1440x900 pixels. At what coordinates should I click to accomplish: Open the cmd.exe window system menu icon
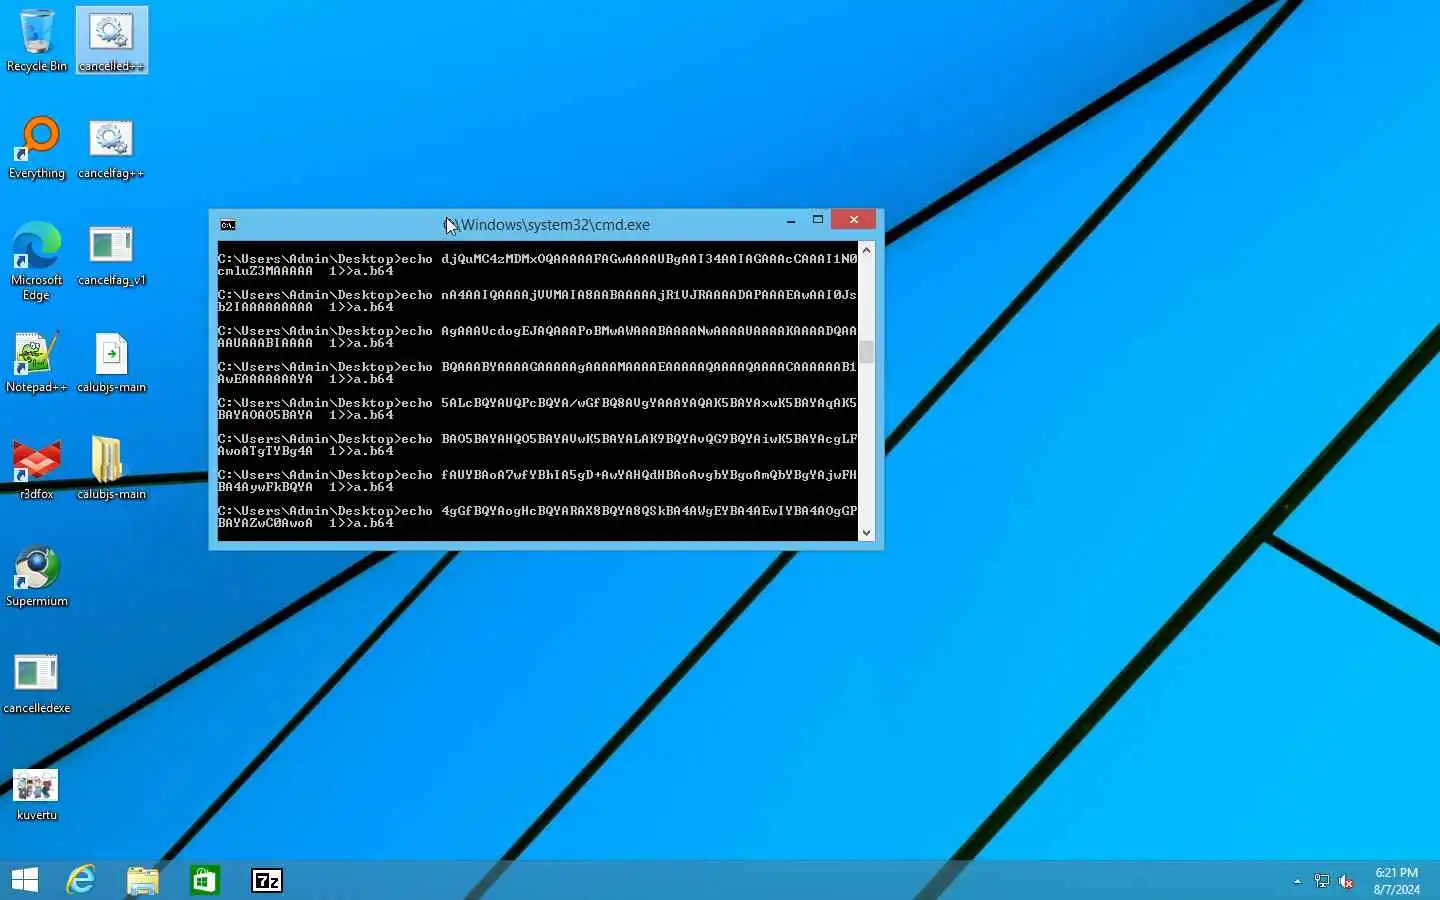click(228, 225)
